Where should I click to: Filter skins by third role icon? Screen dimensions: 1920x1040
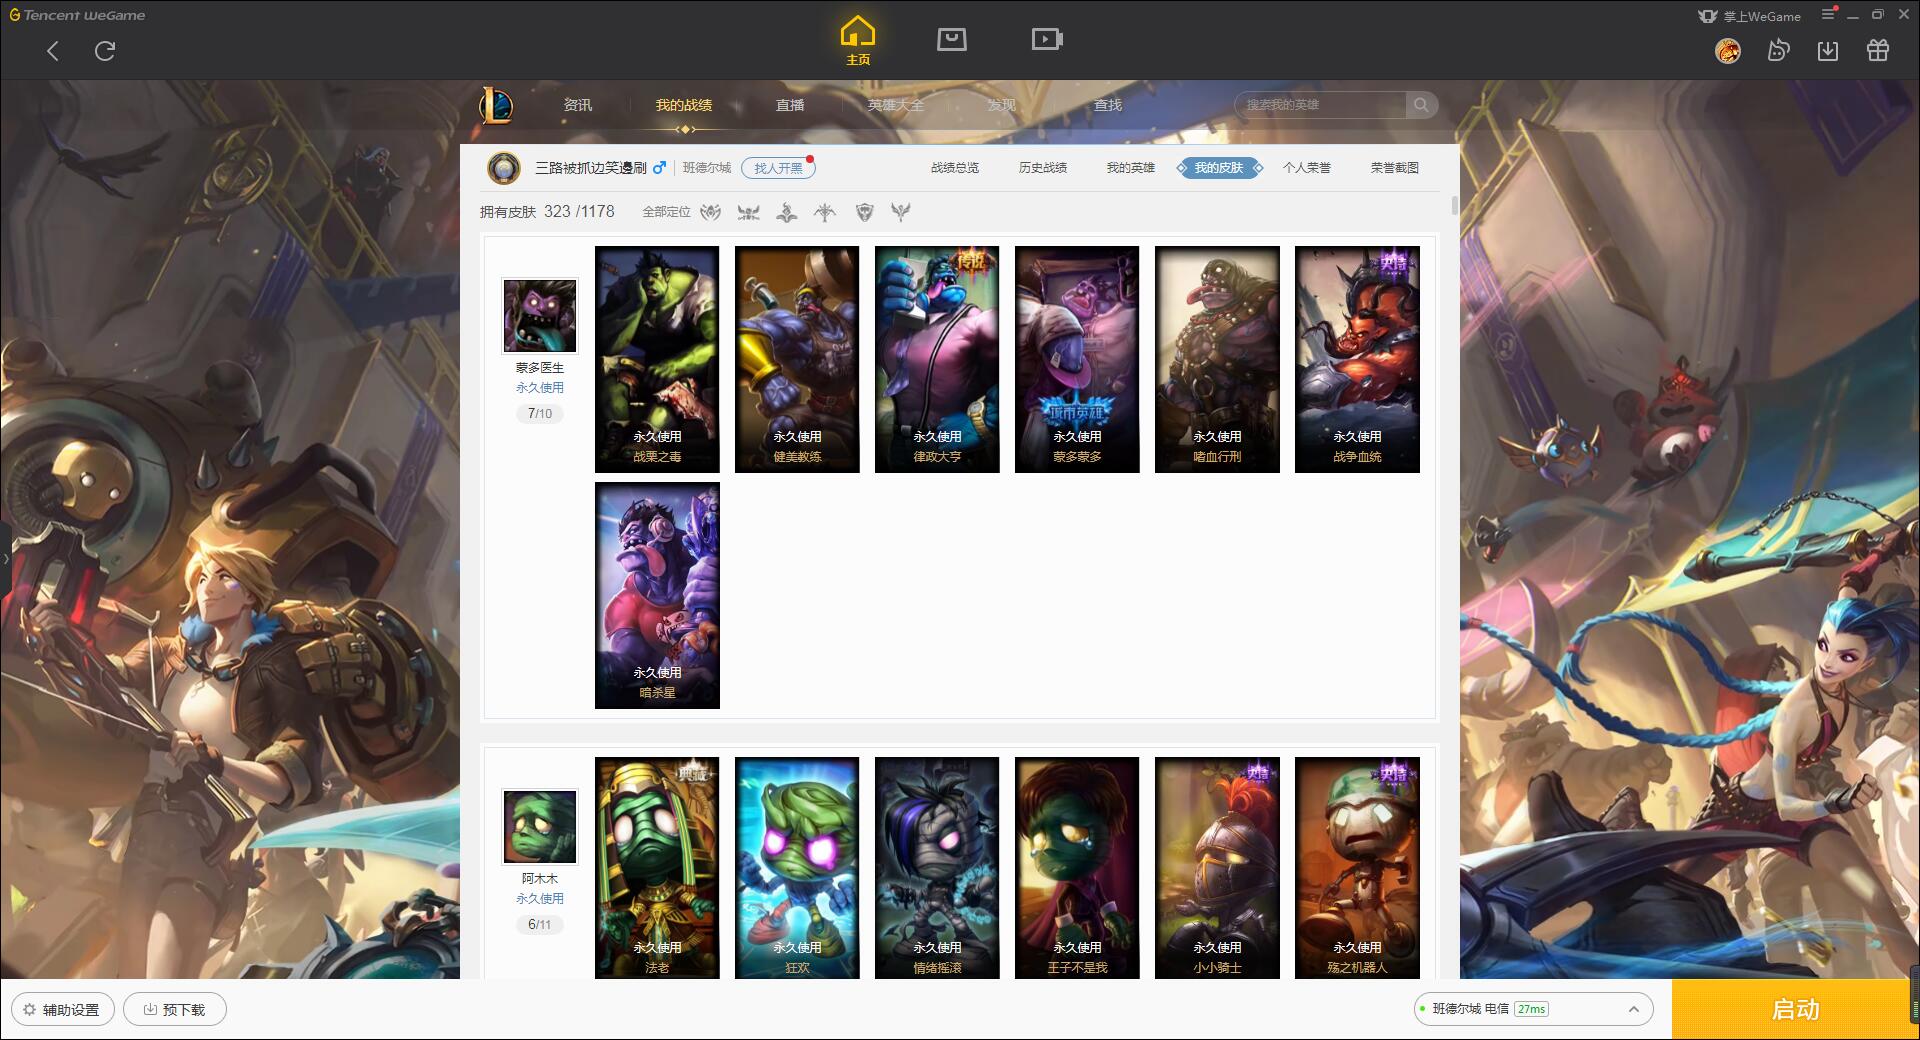coord(787,212)
